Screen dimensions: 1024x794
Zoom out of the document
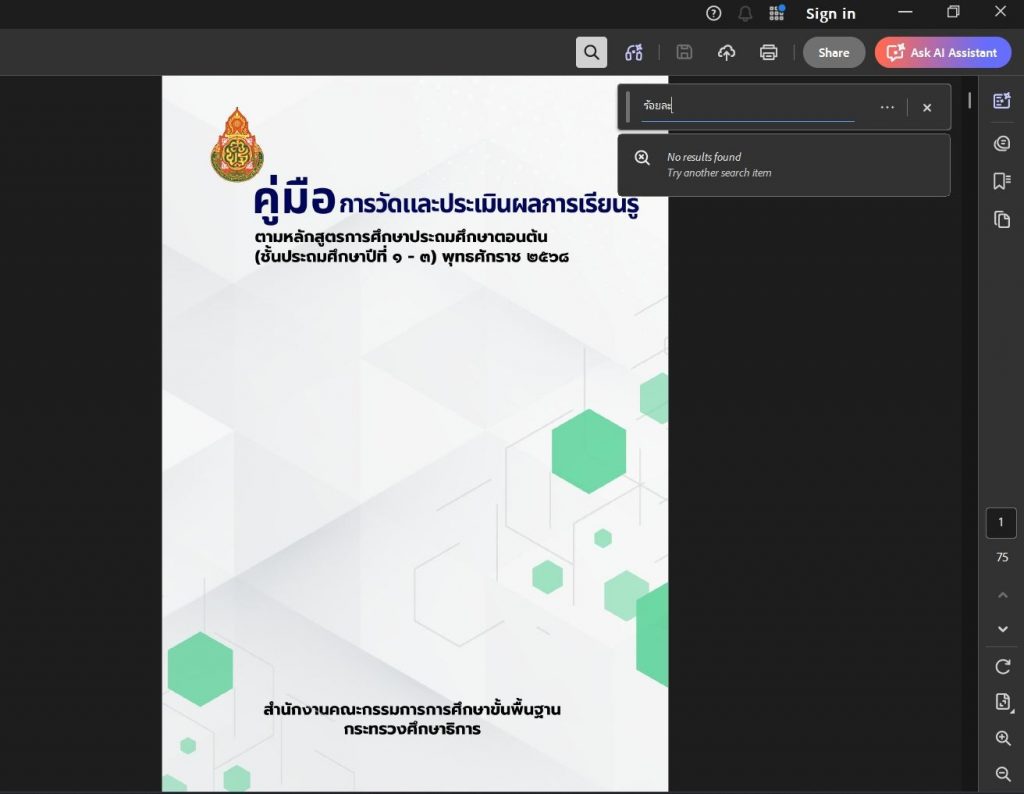click(1002, 773)
